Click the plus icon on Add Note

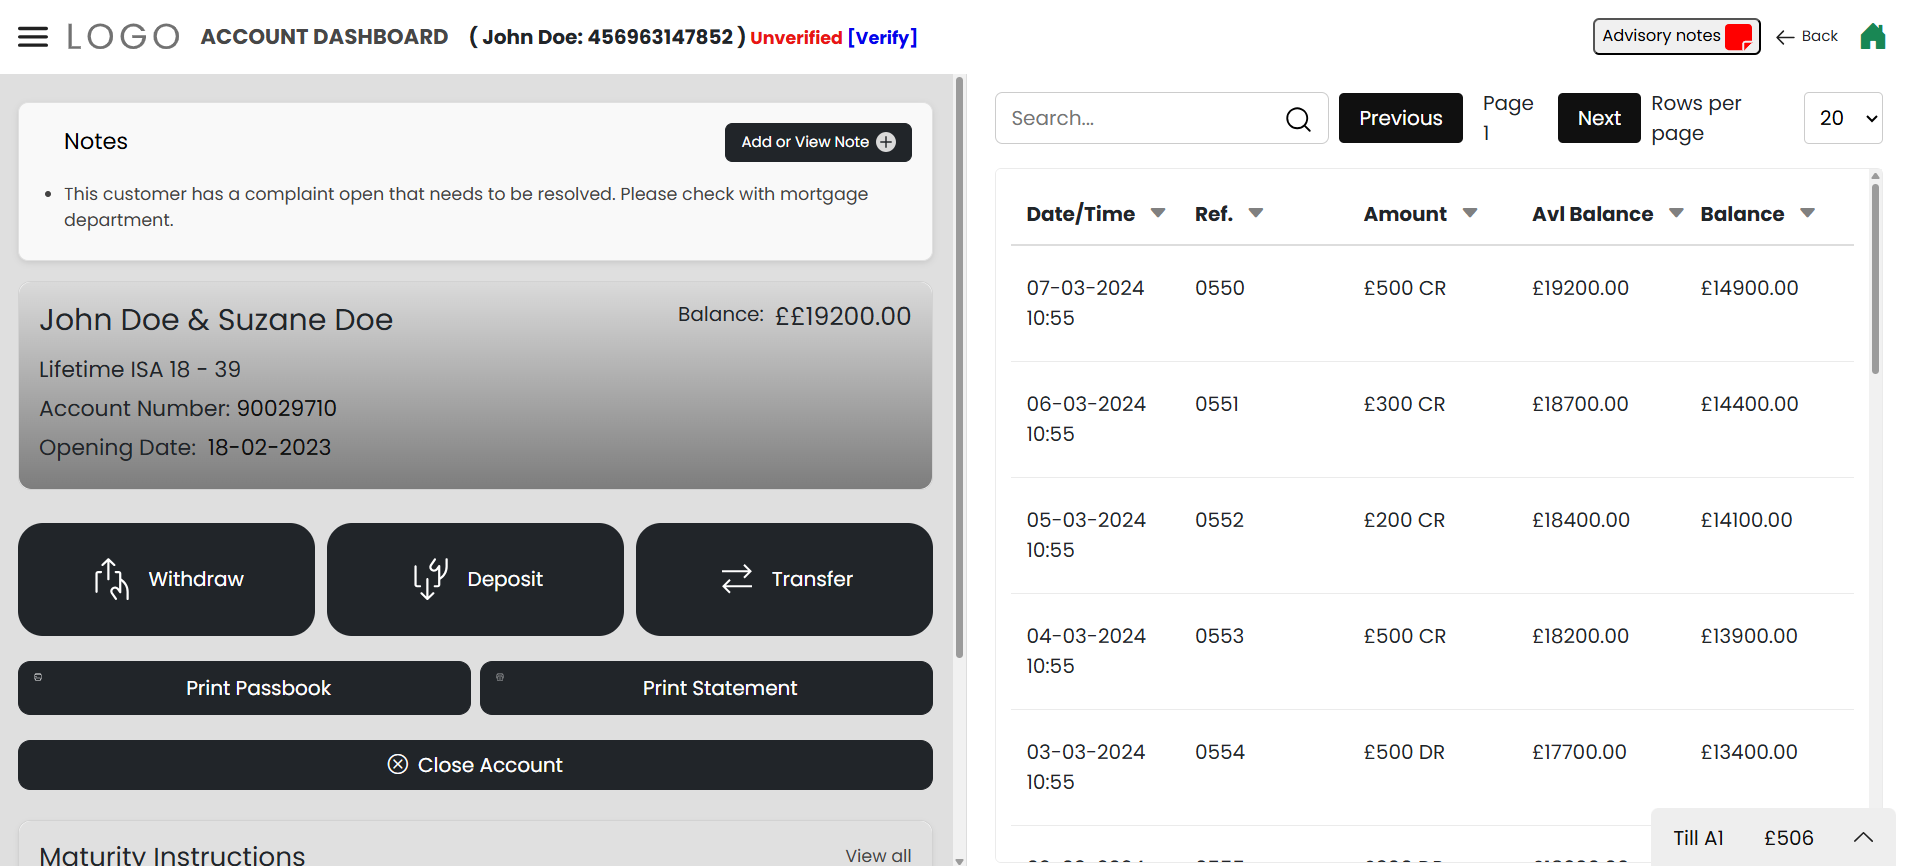(886, 142)
